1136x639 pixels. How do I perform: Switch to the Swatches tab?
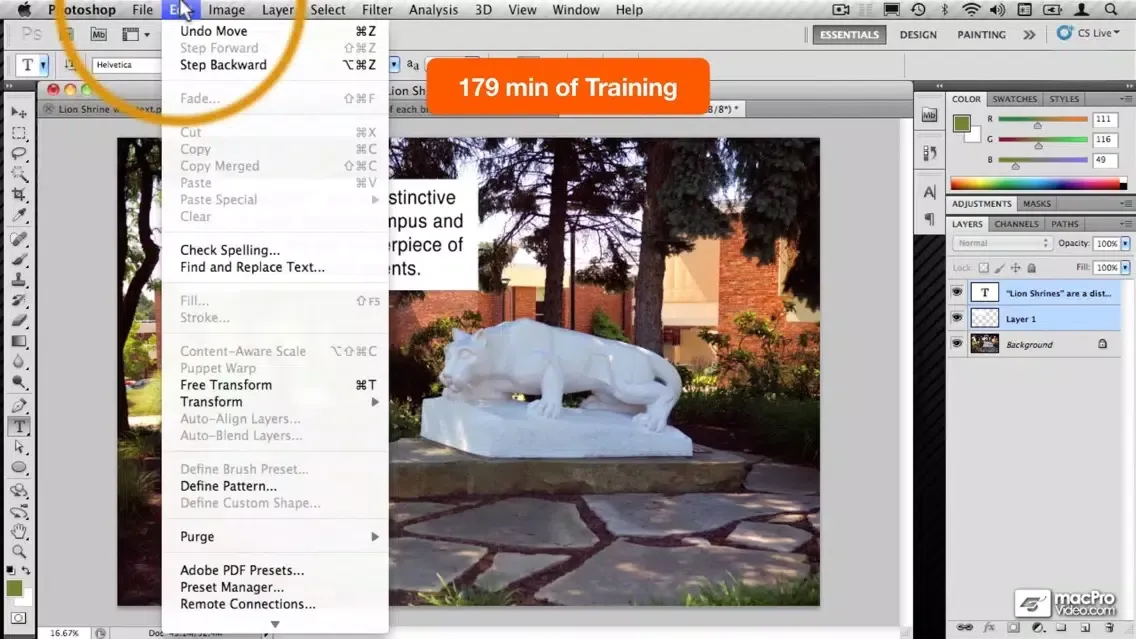(x=1014, y=99)
